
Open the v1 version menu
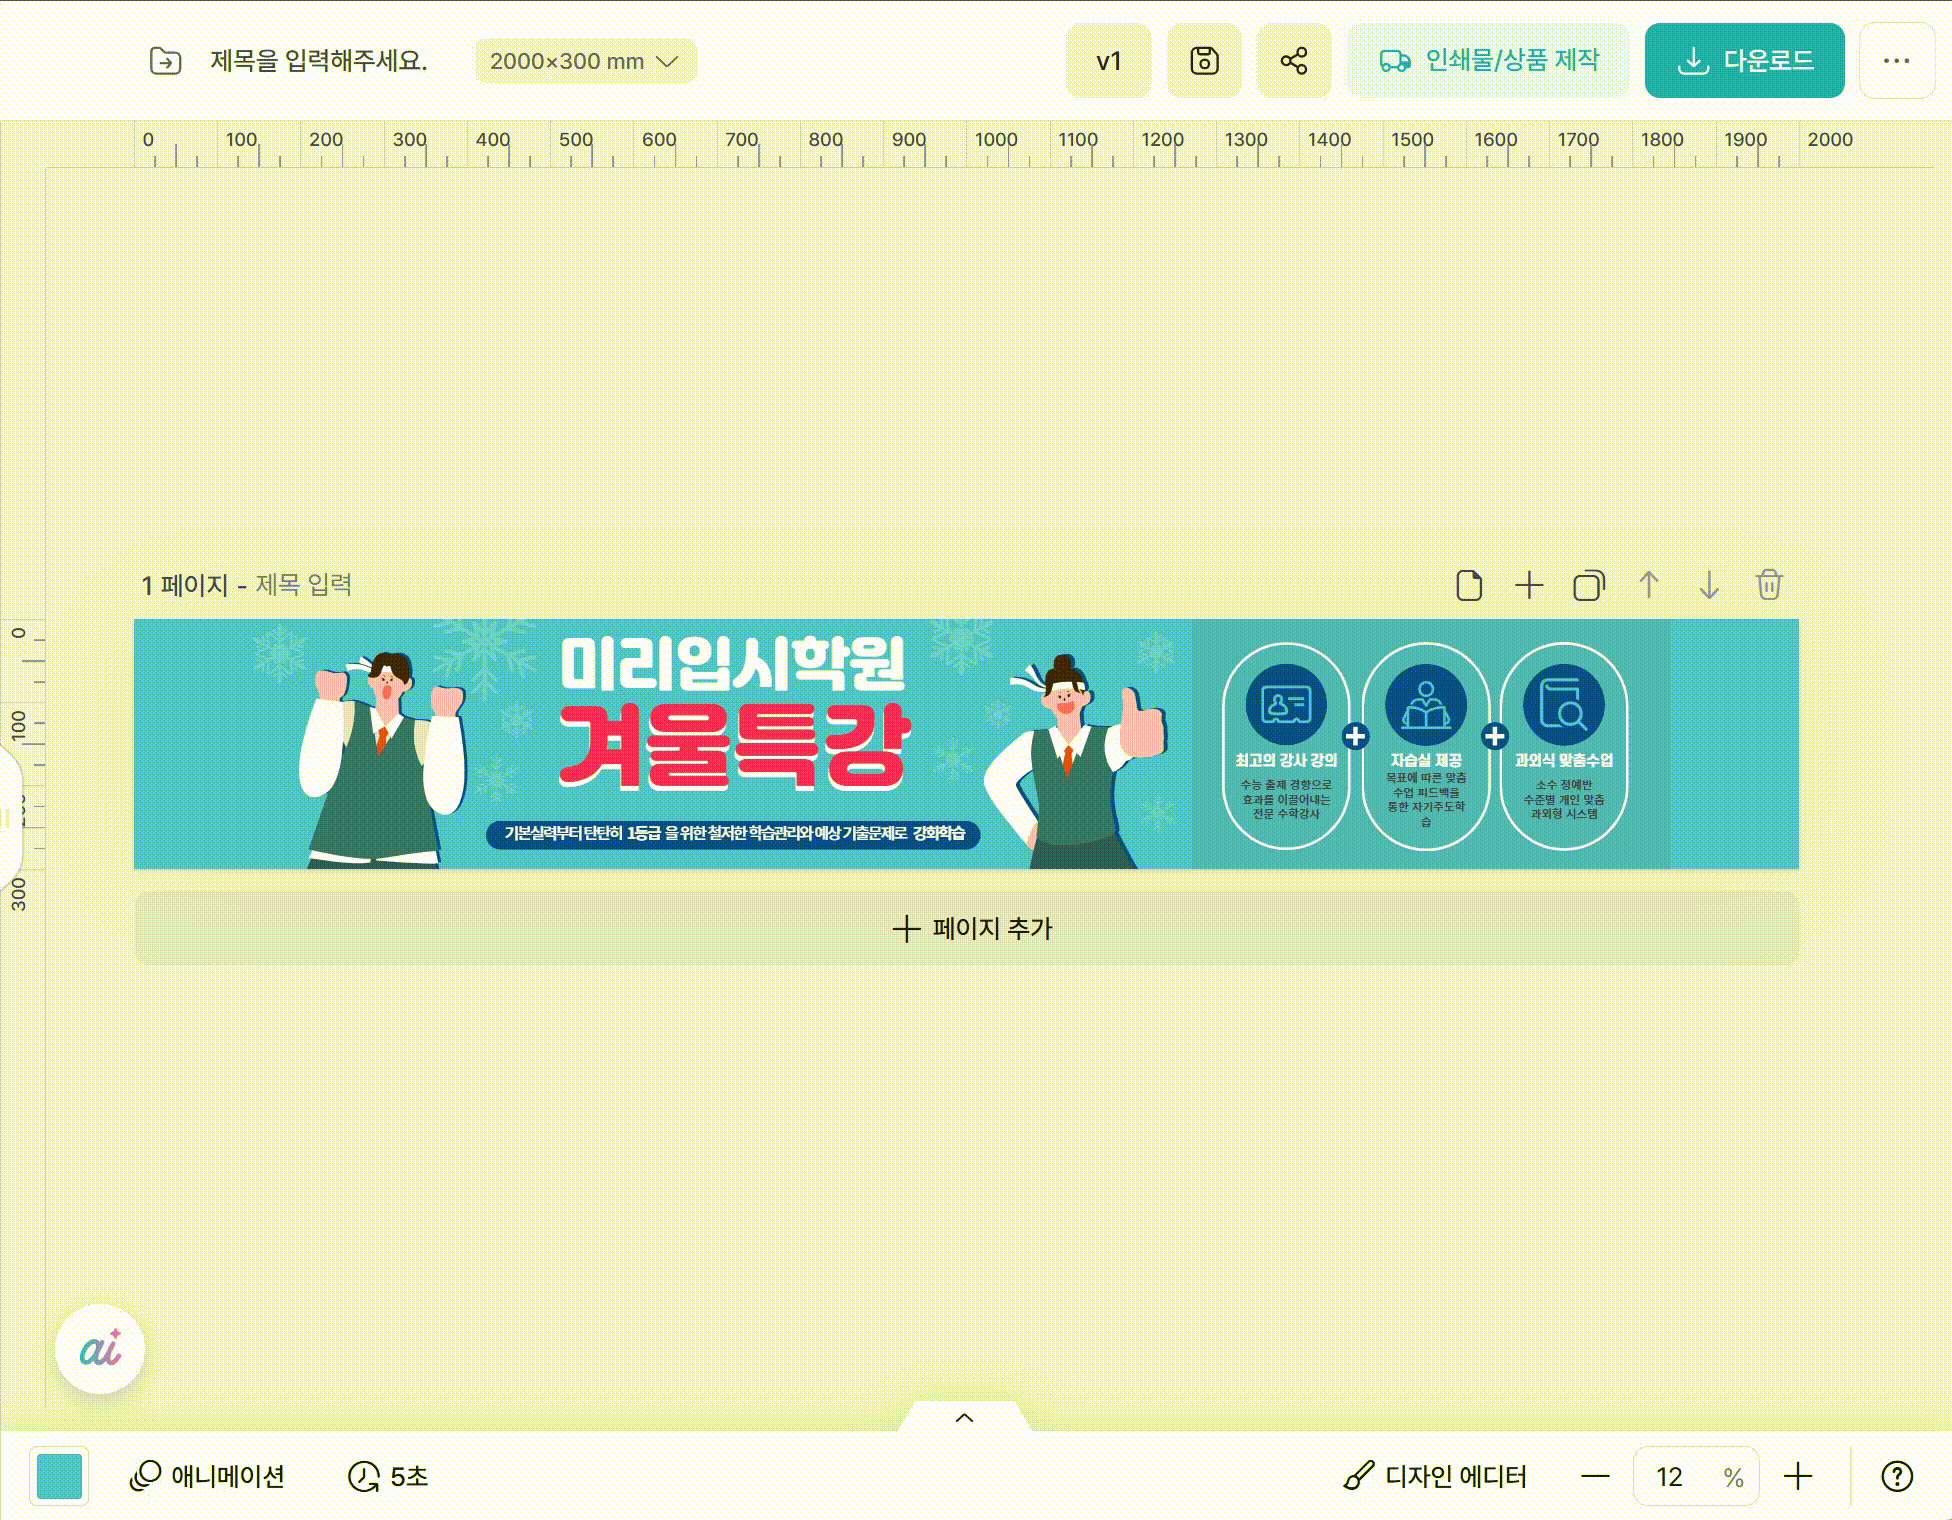tap(1108, 61)
